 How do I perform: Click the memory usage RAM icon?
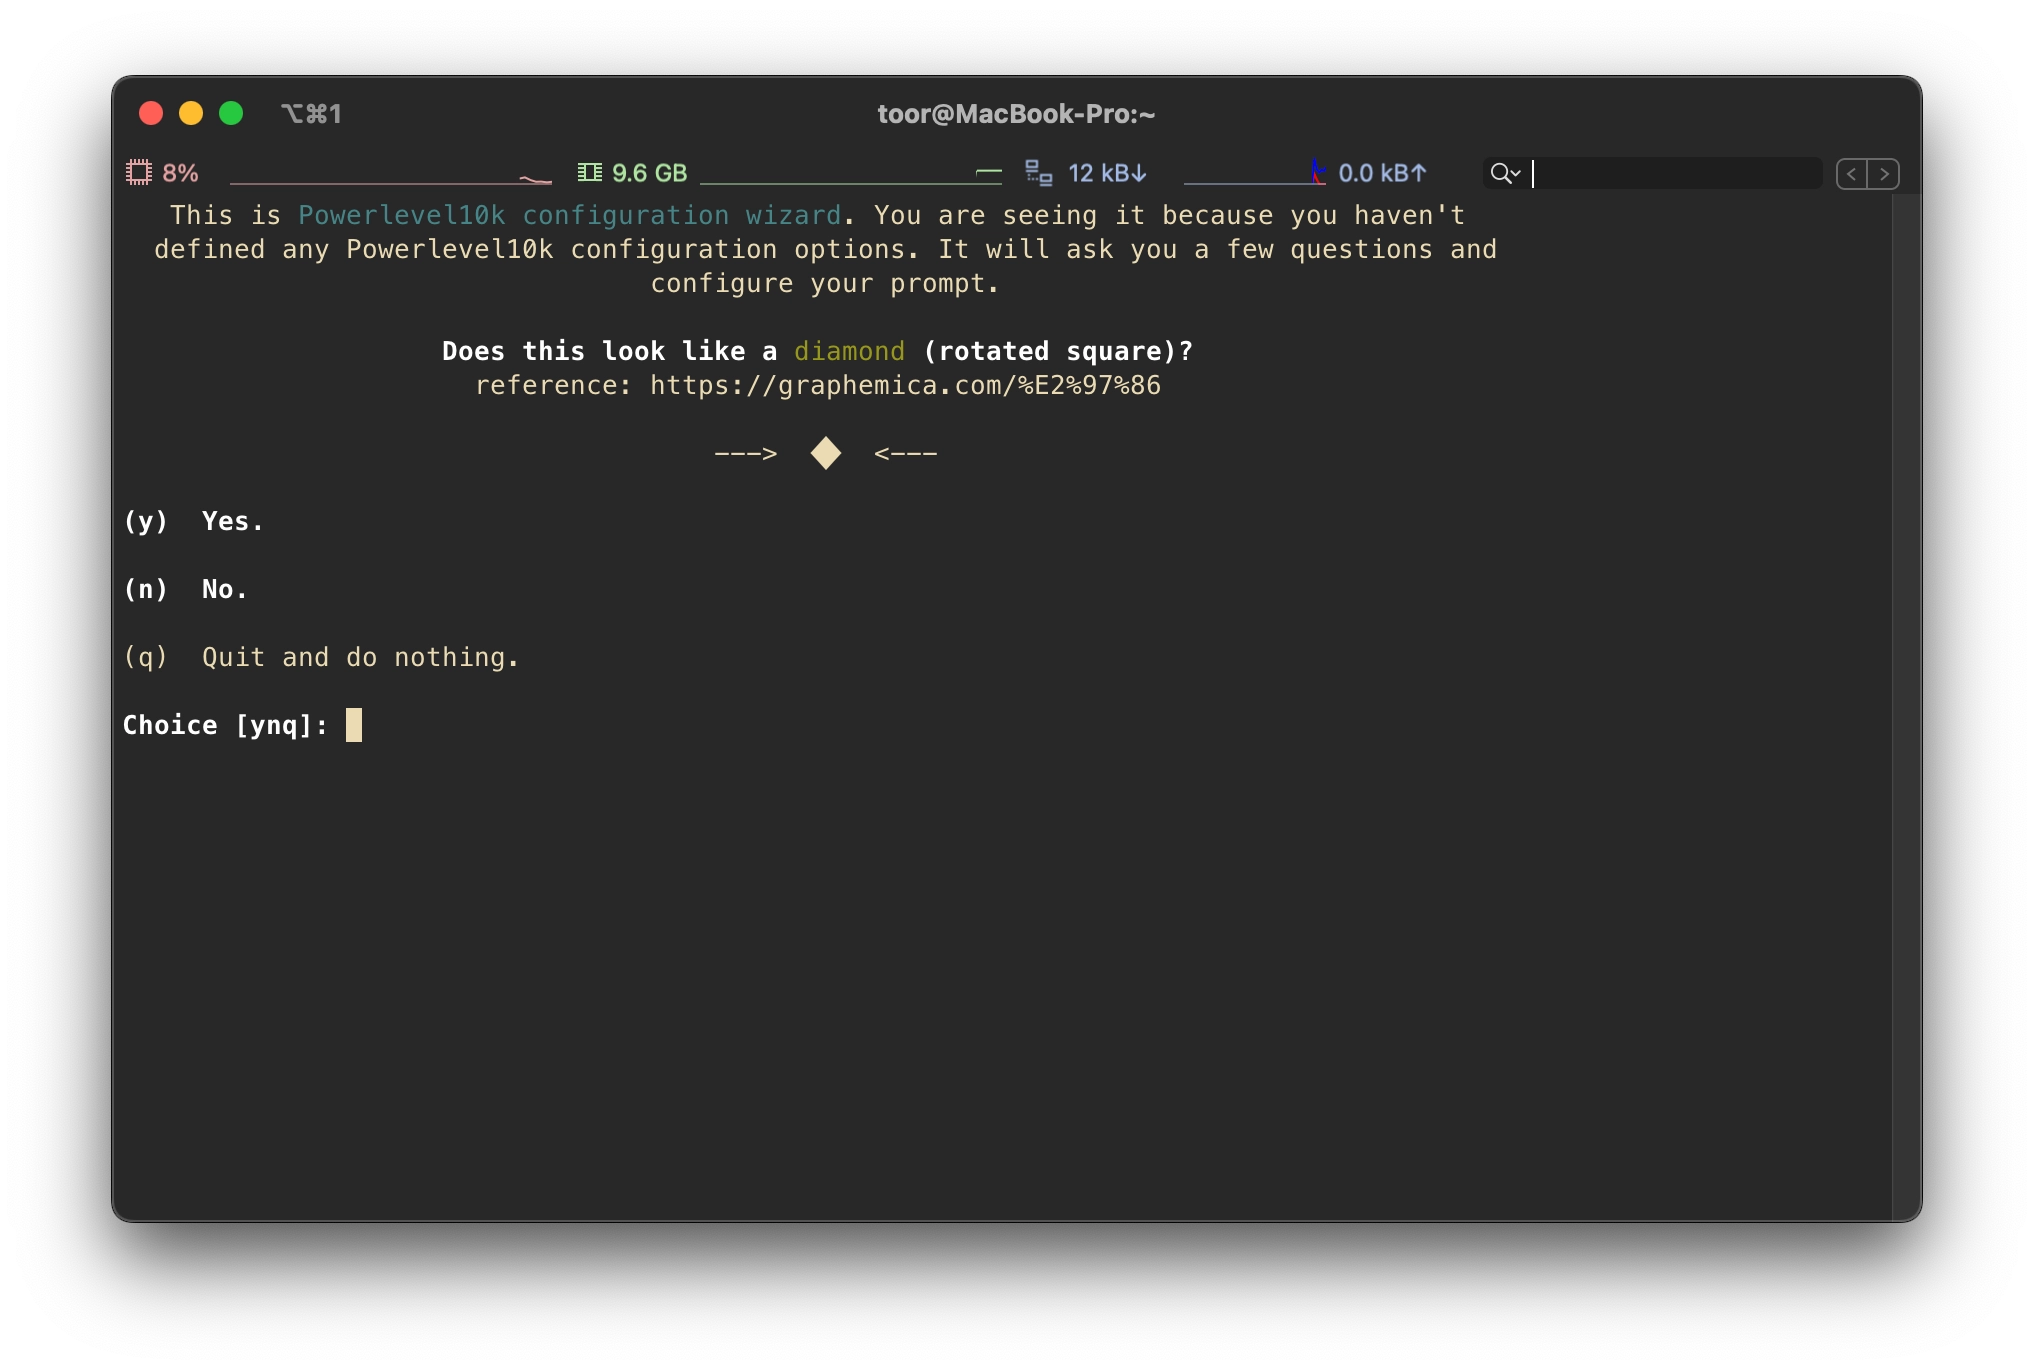tap(590, 173)
